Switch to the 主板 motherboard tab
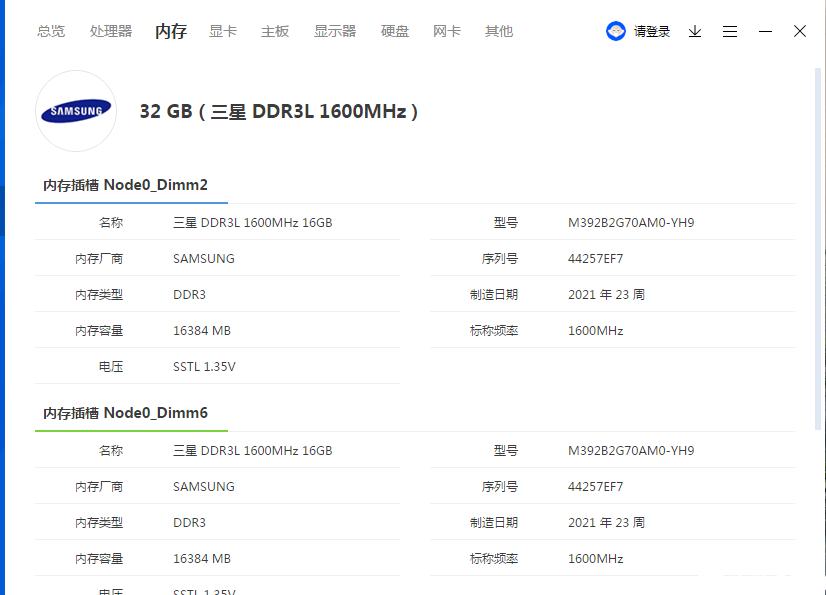 (x=275, y=31)
